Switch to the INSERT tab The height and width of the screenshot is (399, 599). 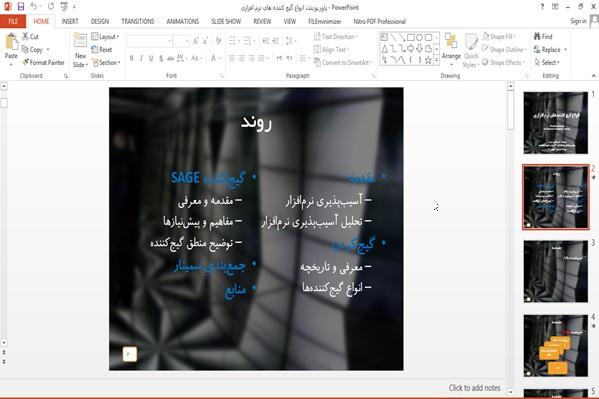(70, 21)
